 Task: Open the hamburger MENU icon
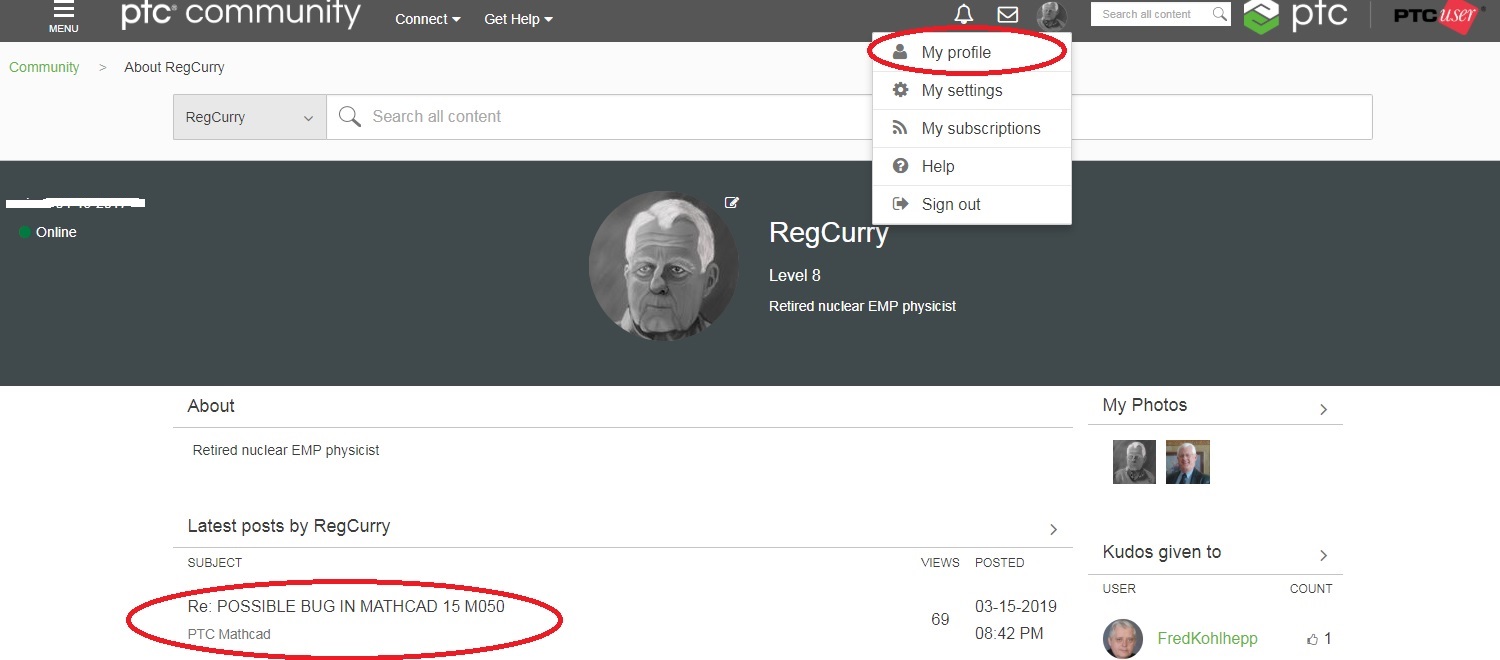pos(63,14)
